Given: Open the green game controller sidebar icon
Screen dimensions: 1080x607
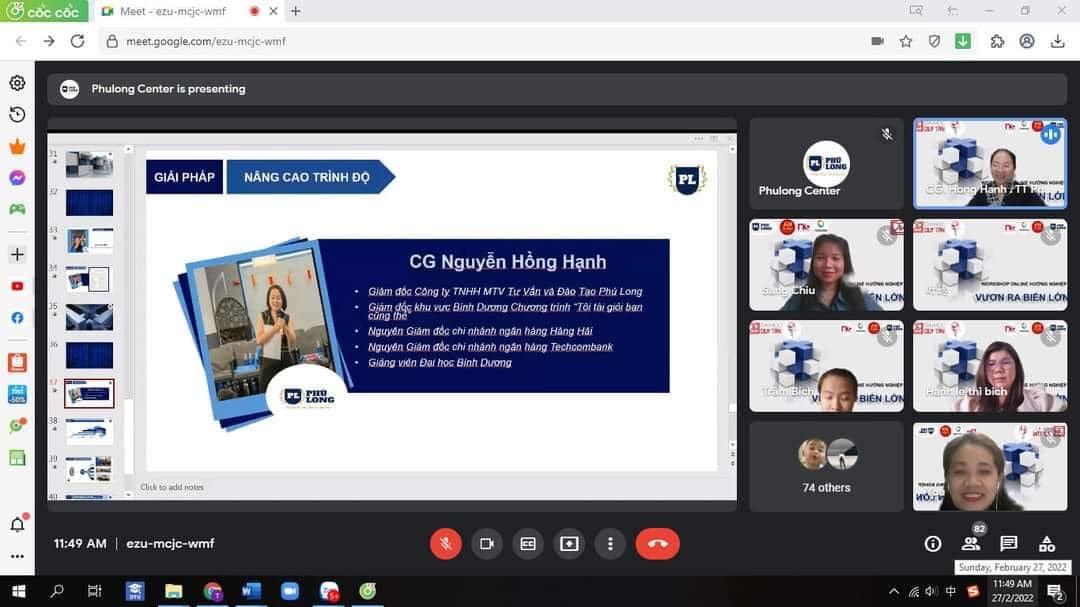Looking at the screenshot, I should pyautogui.click(x=17, y=209).
